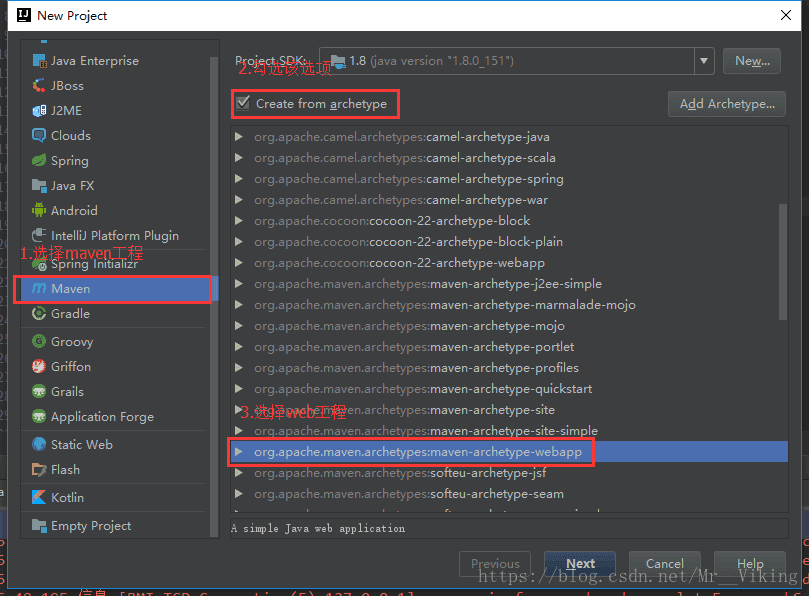Viewport: 809px width, 596px height.
Task: Click the Cancel button
Action: pyautogui.click(x=665, y=563)
